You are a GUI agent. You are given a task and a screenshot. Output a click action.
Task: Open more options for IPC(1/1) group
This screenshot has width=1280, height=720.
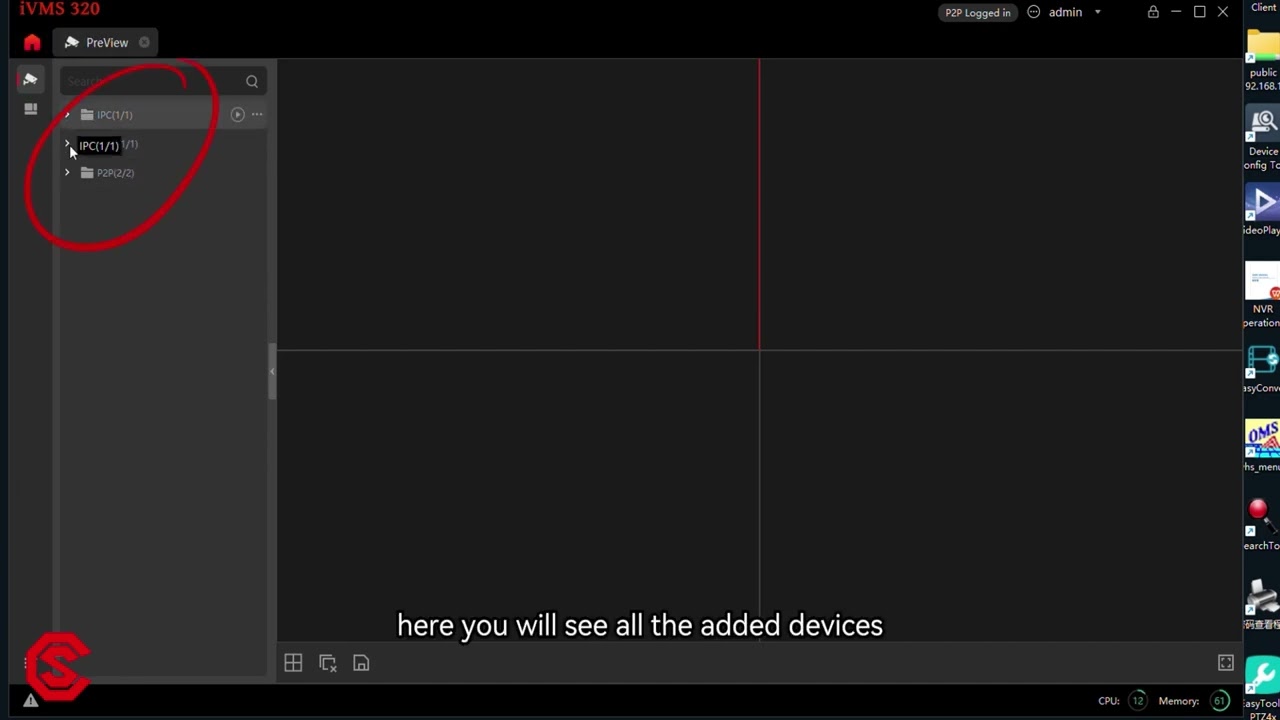pyautogui.click(x=257, y=115)
